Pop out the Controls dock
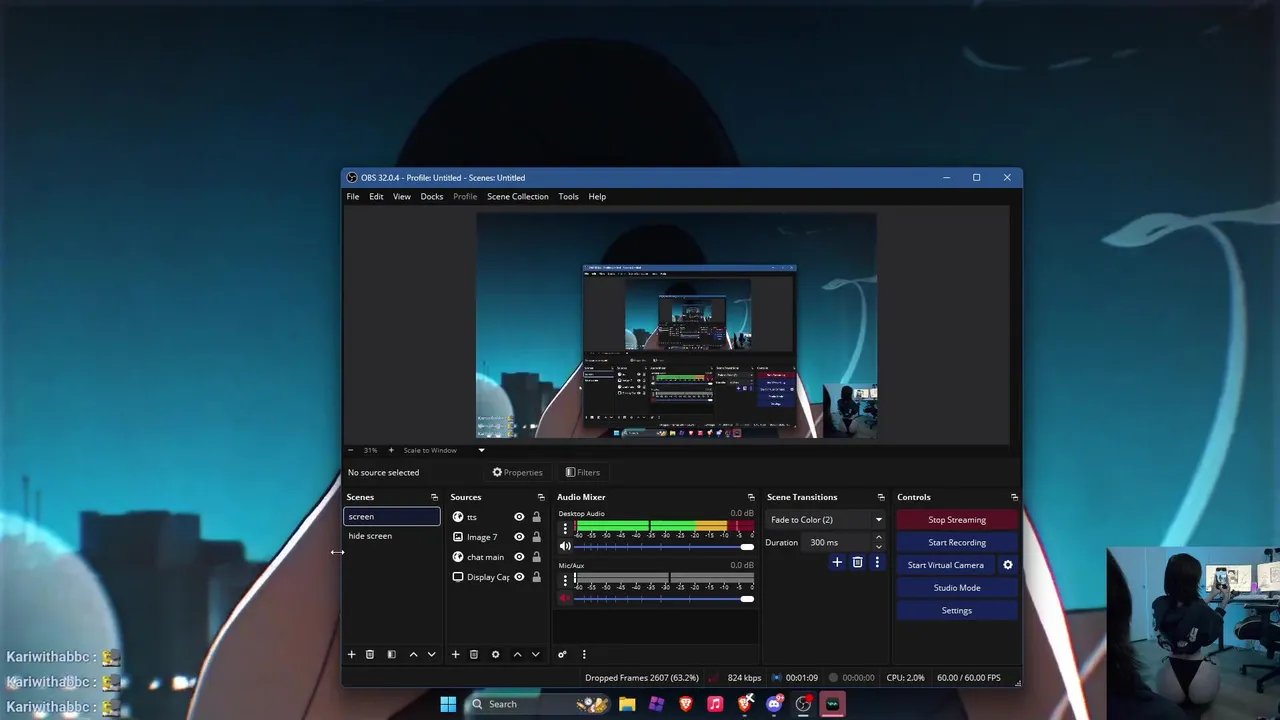Screen dimensions: 1280x720 click(1014, 497)
